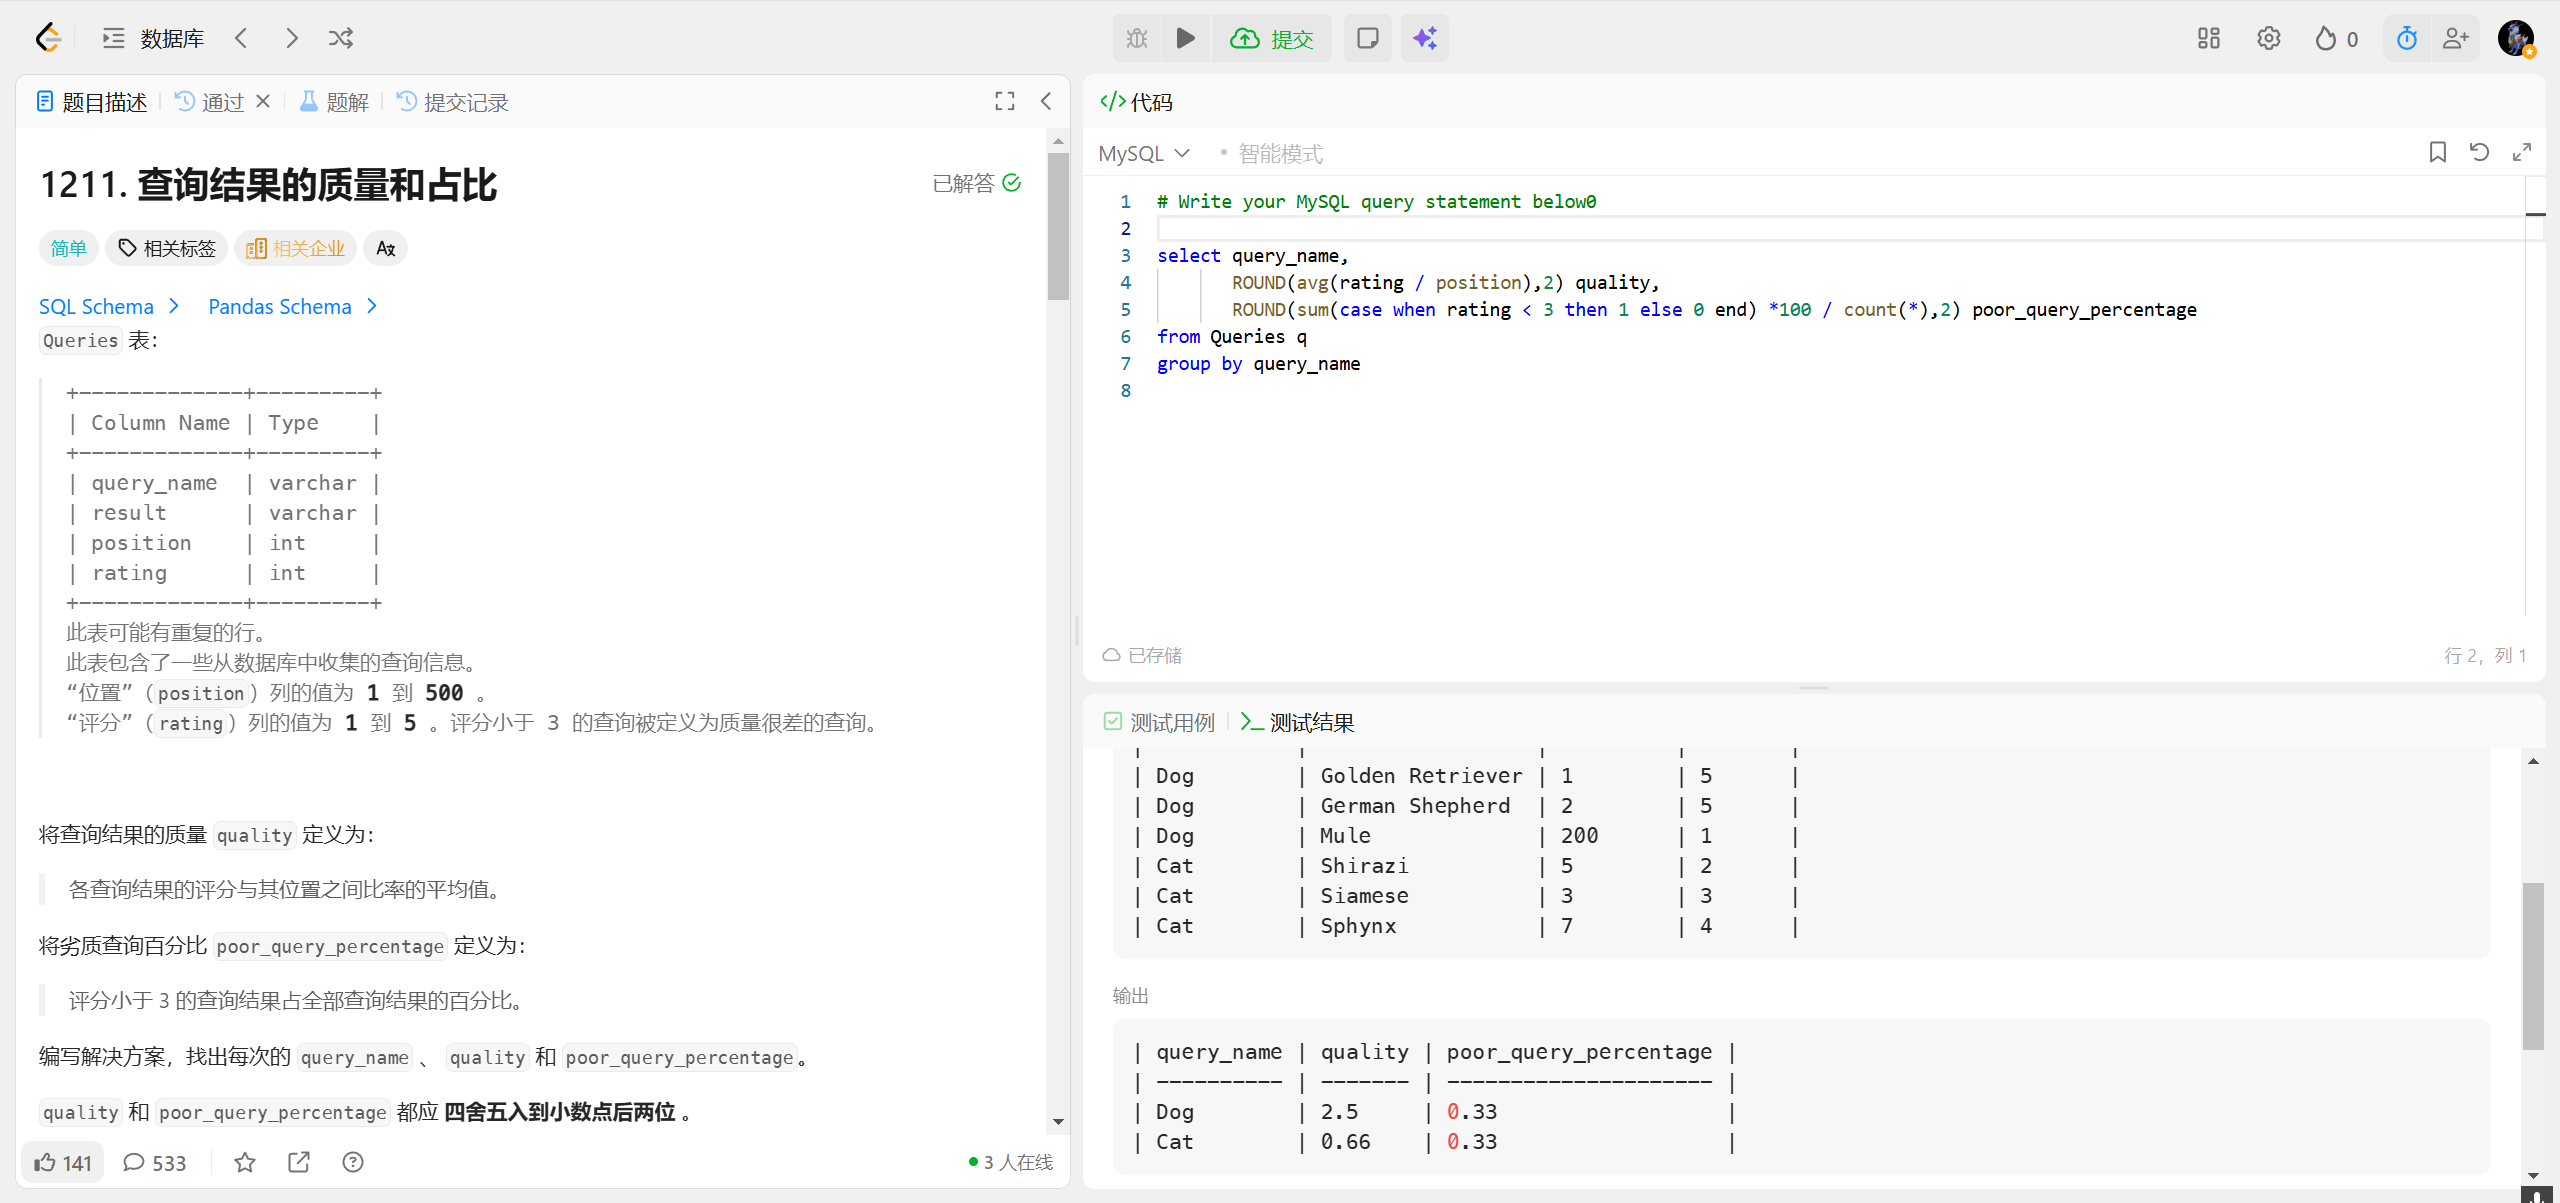The image size is (2560, 1203).
Task: Open the MySQL language dropdown
Action: pos(1144,153)
